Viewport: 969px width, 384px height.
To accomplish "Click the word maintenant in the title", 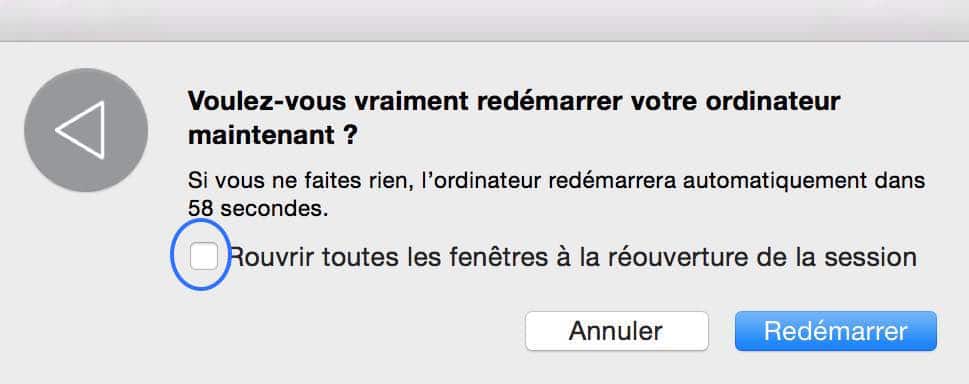I will (260, 135).
